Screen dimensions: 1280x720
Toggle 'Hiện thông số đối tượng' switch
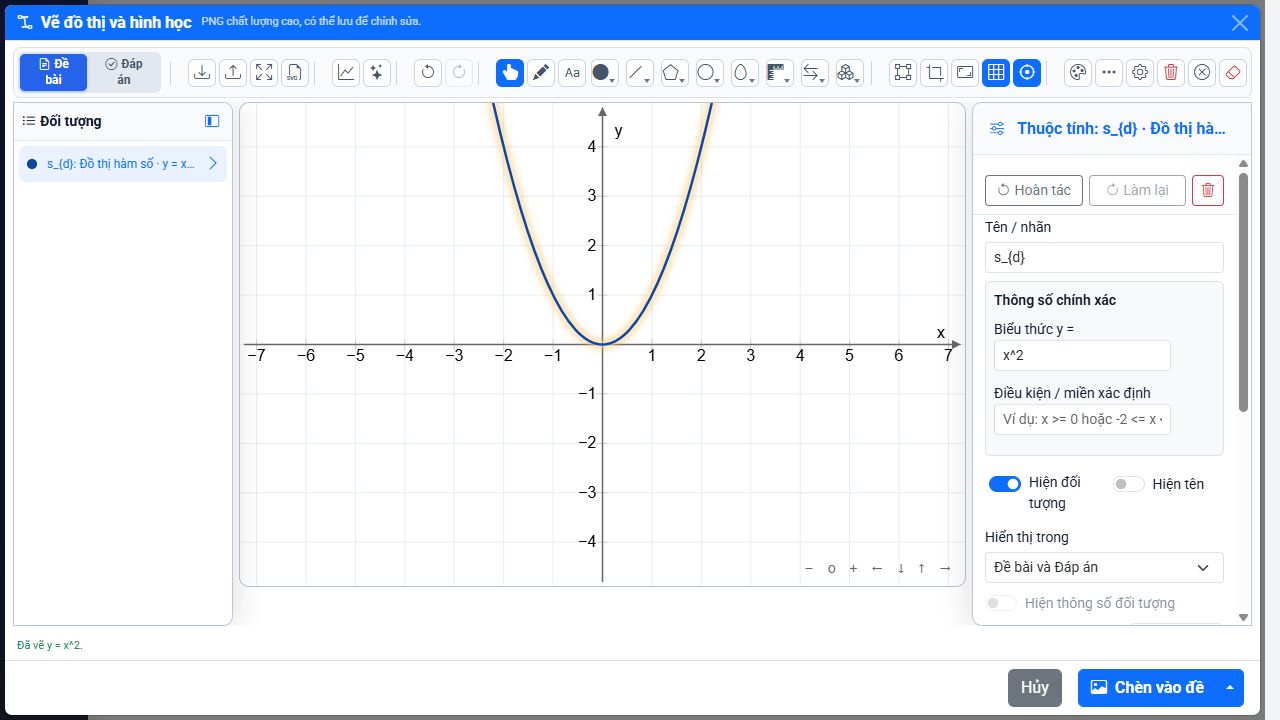click(x=1001, y=603)
